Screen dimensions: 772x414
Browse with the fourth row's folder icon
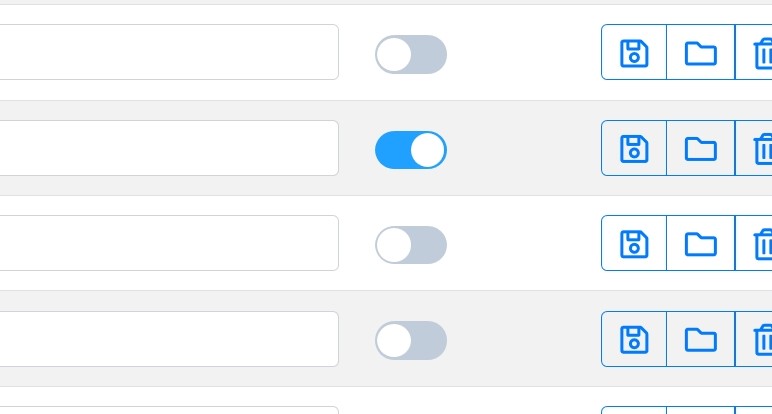click(x=700, y=339)
